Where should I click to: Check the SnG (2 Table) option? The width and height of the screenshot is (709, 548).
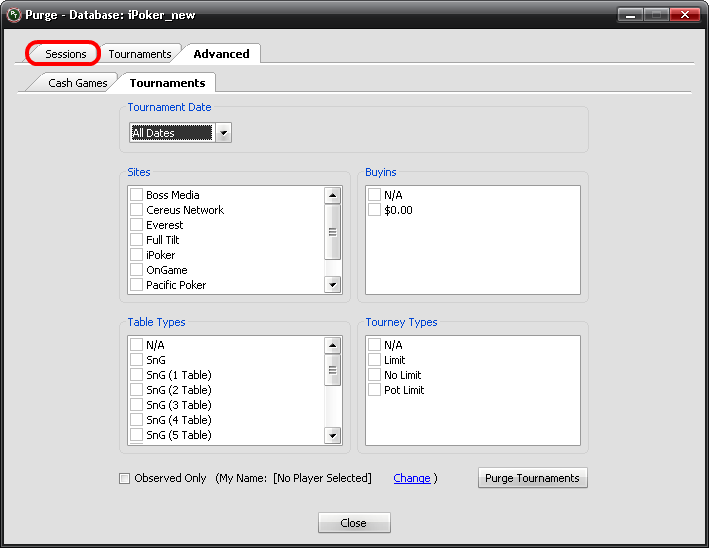coord(136,390)
